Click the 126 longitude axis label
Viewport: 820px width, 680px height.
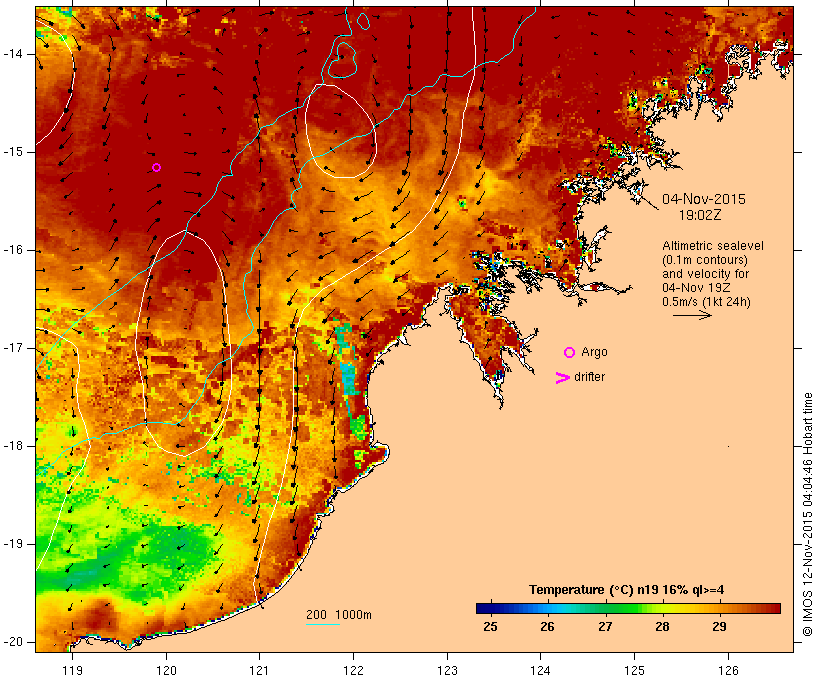tap(728, 670)
